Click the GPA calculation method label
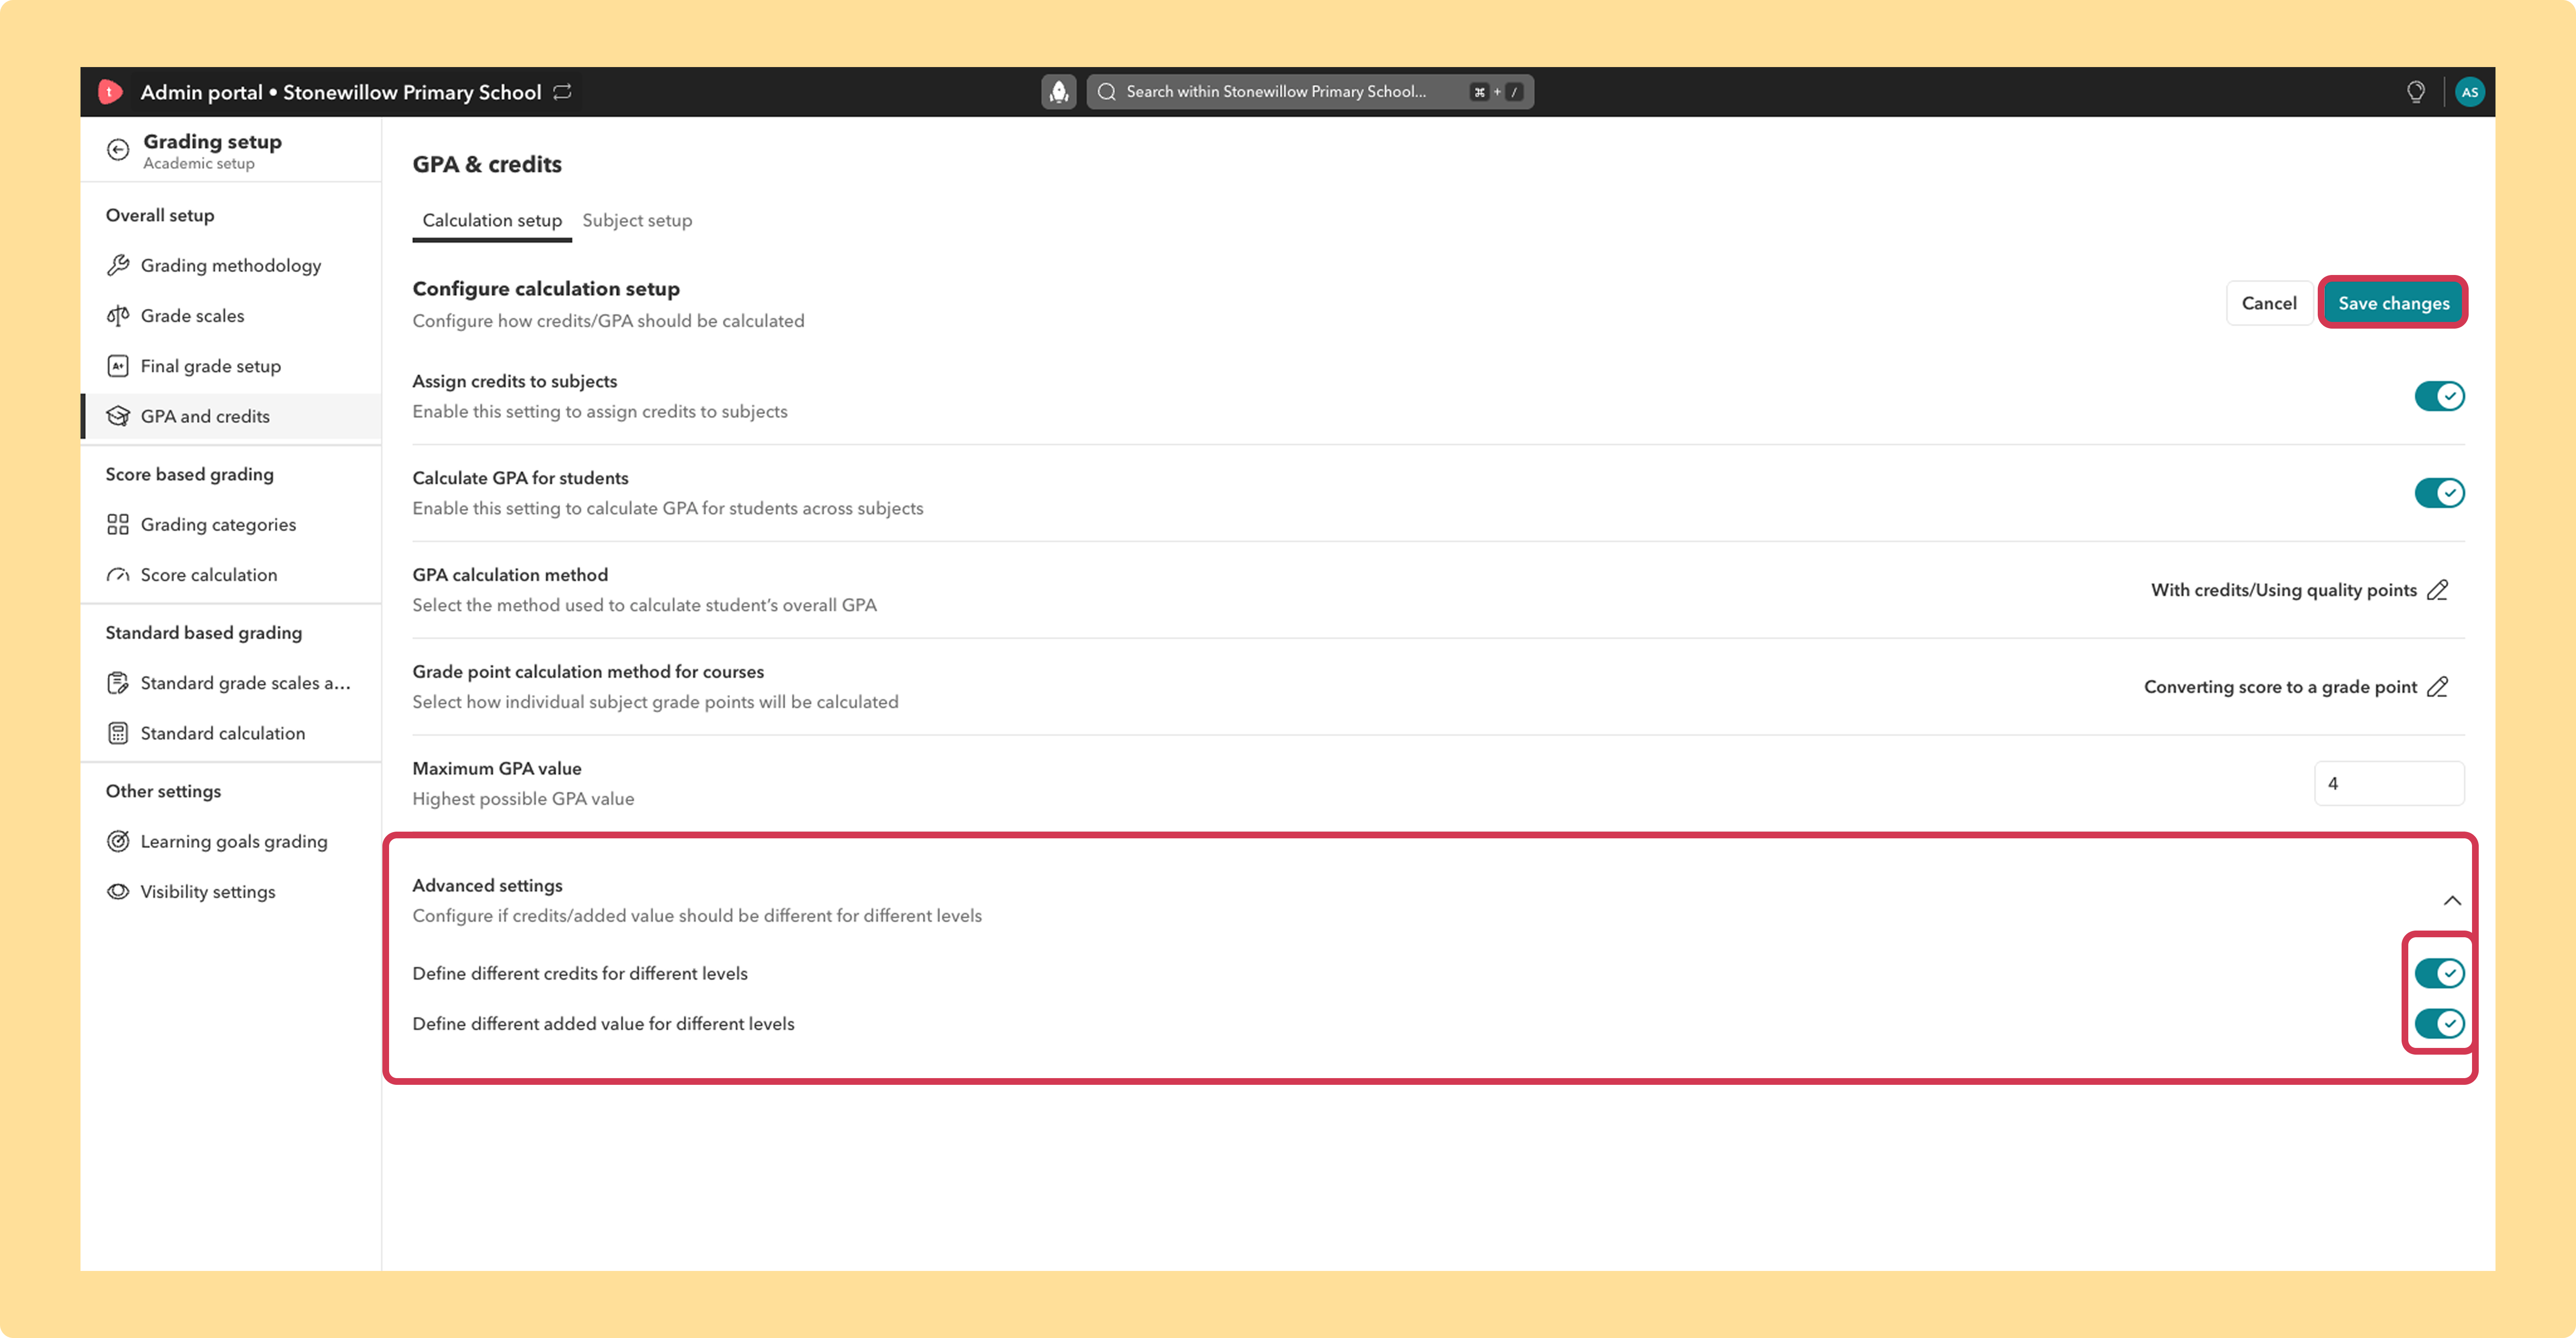The image size is (2576, 1338). coord(510,575)
